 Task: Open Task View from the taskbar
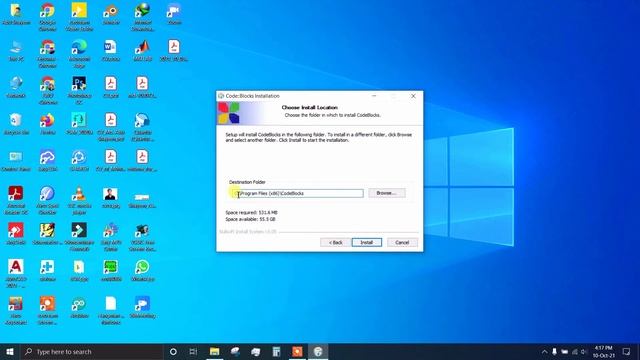(x=193, y=351)
